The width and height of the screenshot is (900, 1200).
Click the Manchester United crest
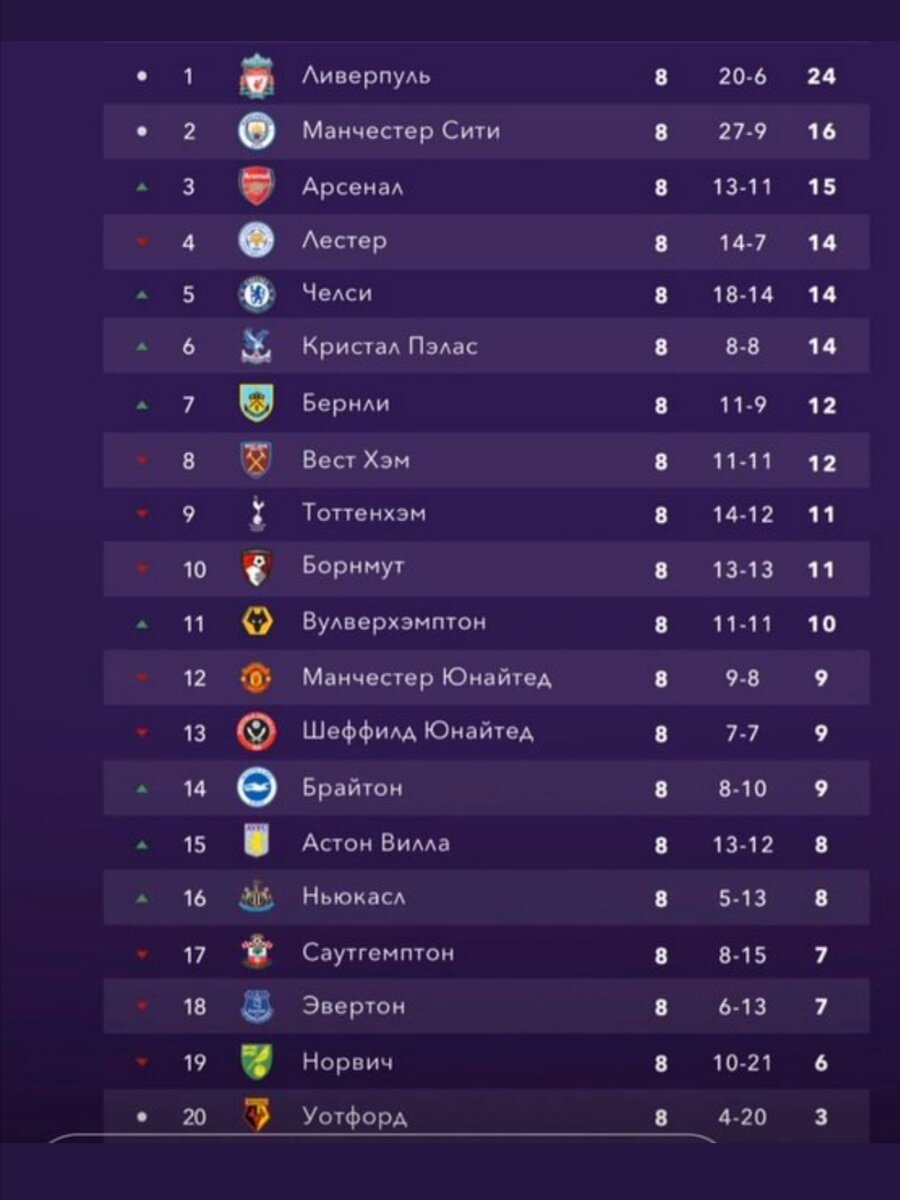point(257,678)
